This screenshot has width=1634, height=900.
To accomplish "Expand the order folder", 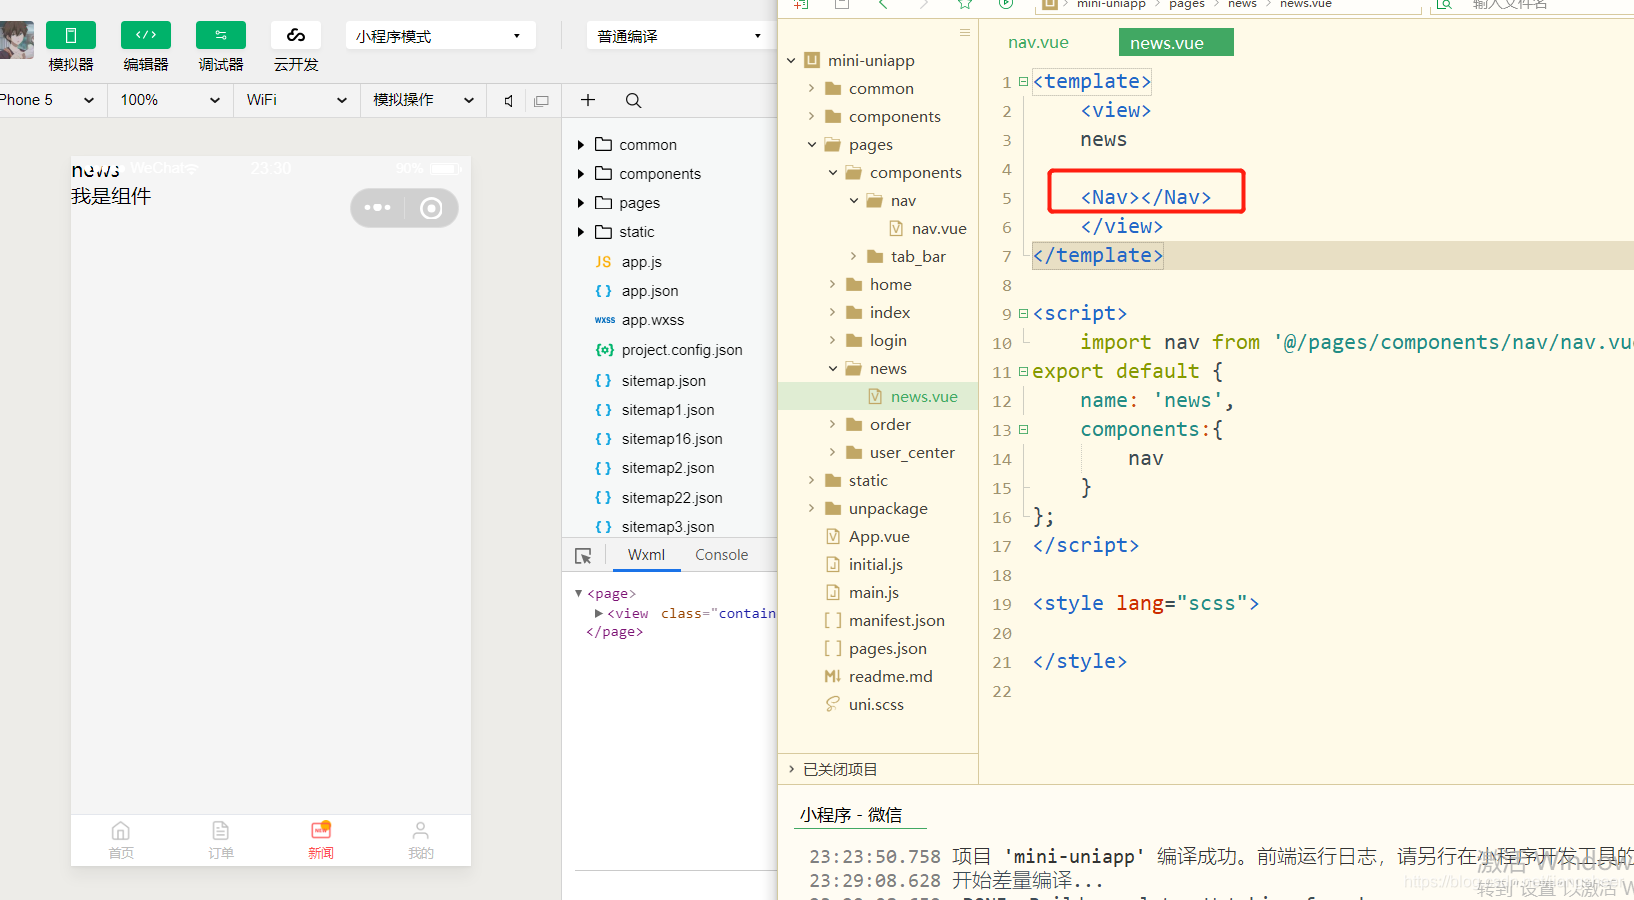I will pyautogui.click(x=832, y=425).
